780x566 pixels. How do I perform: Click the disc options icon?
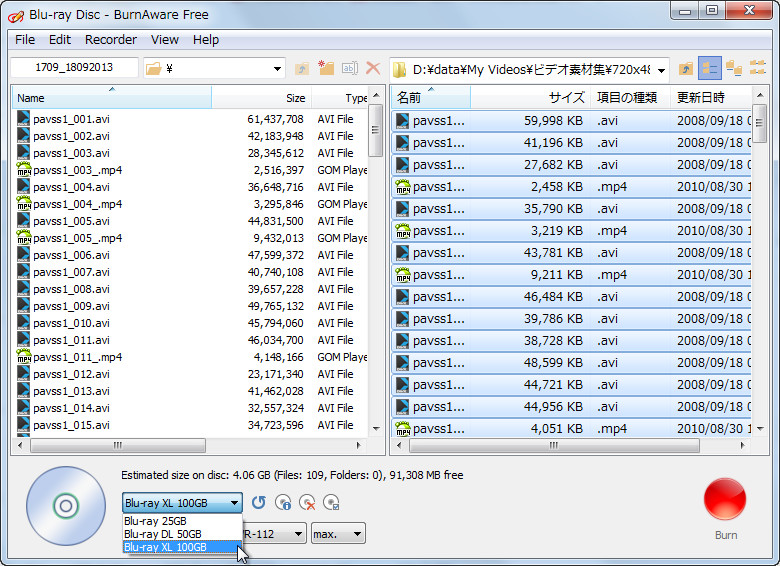(331, 502)
